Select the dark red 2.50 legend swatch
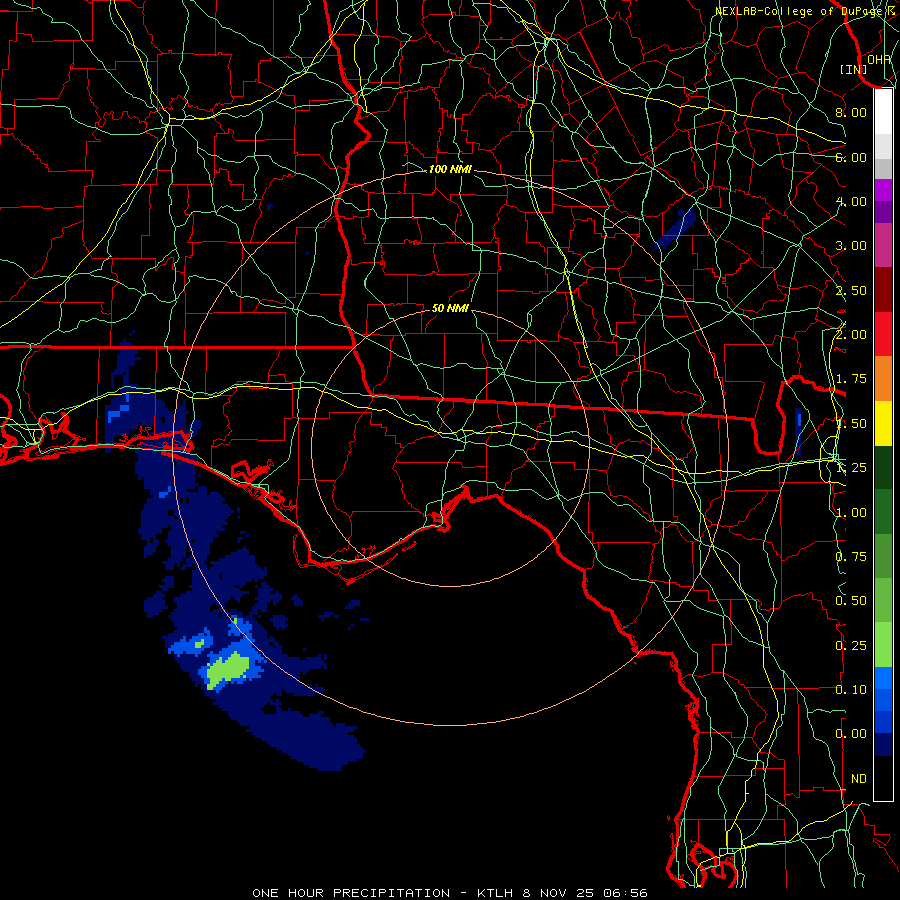This screenshot has width=900, height=900. click(883, 290)
